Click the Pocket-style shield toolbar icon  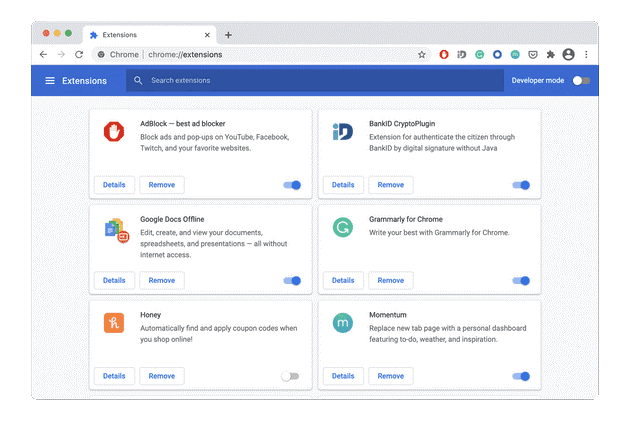tap(533, 54)
